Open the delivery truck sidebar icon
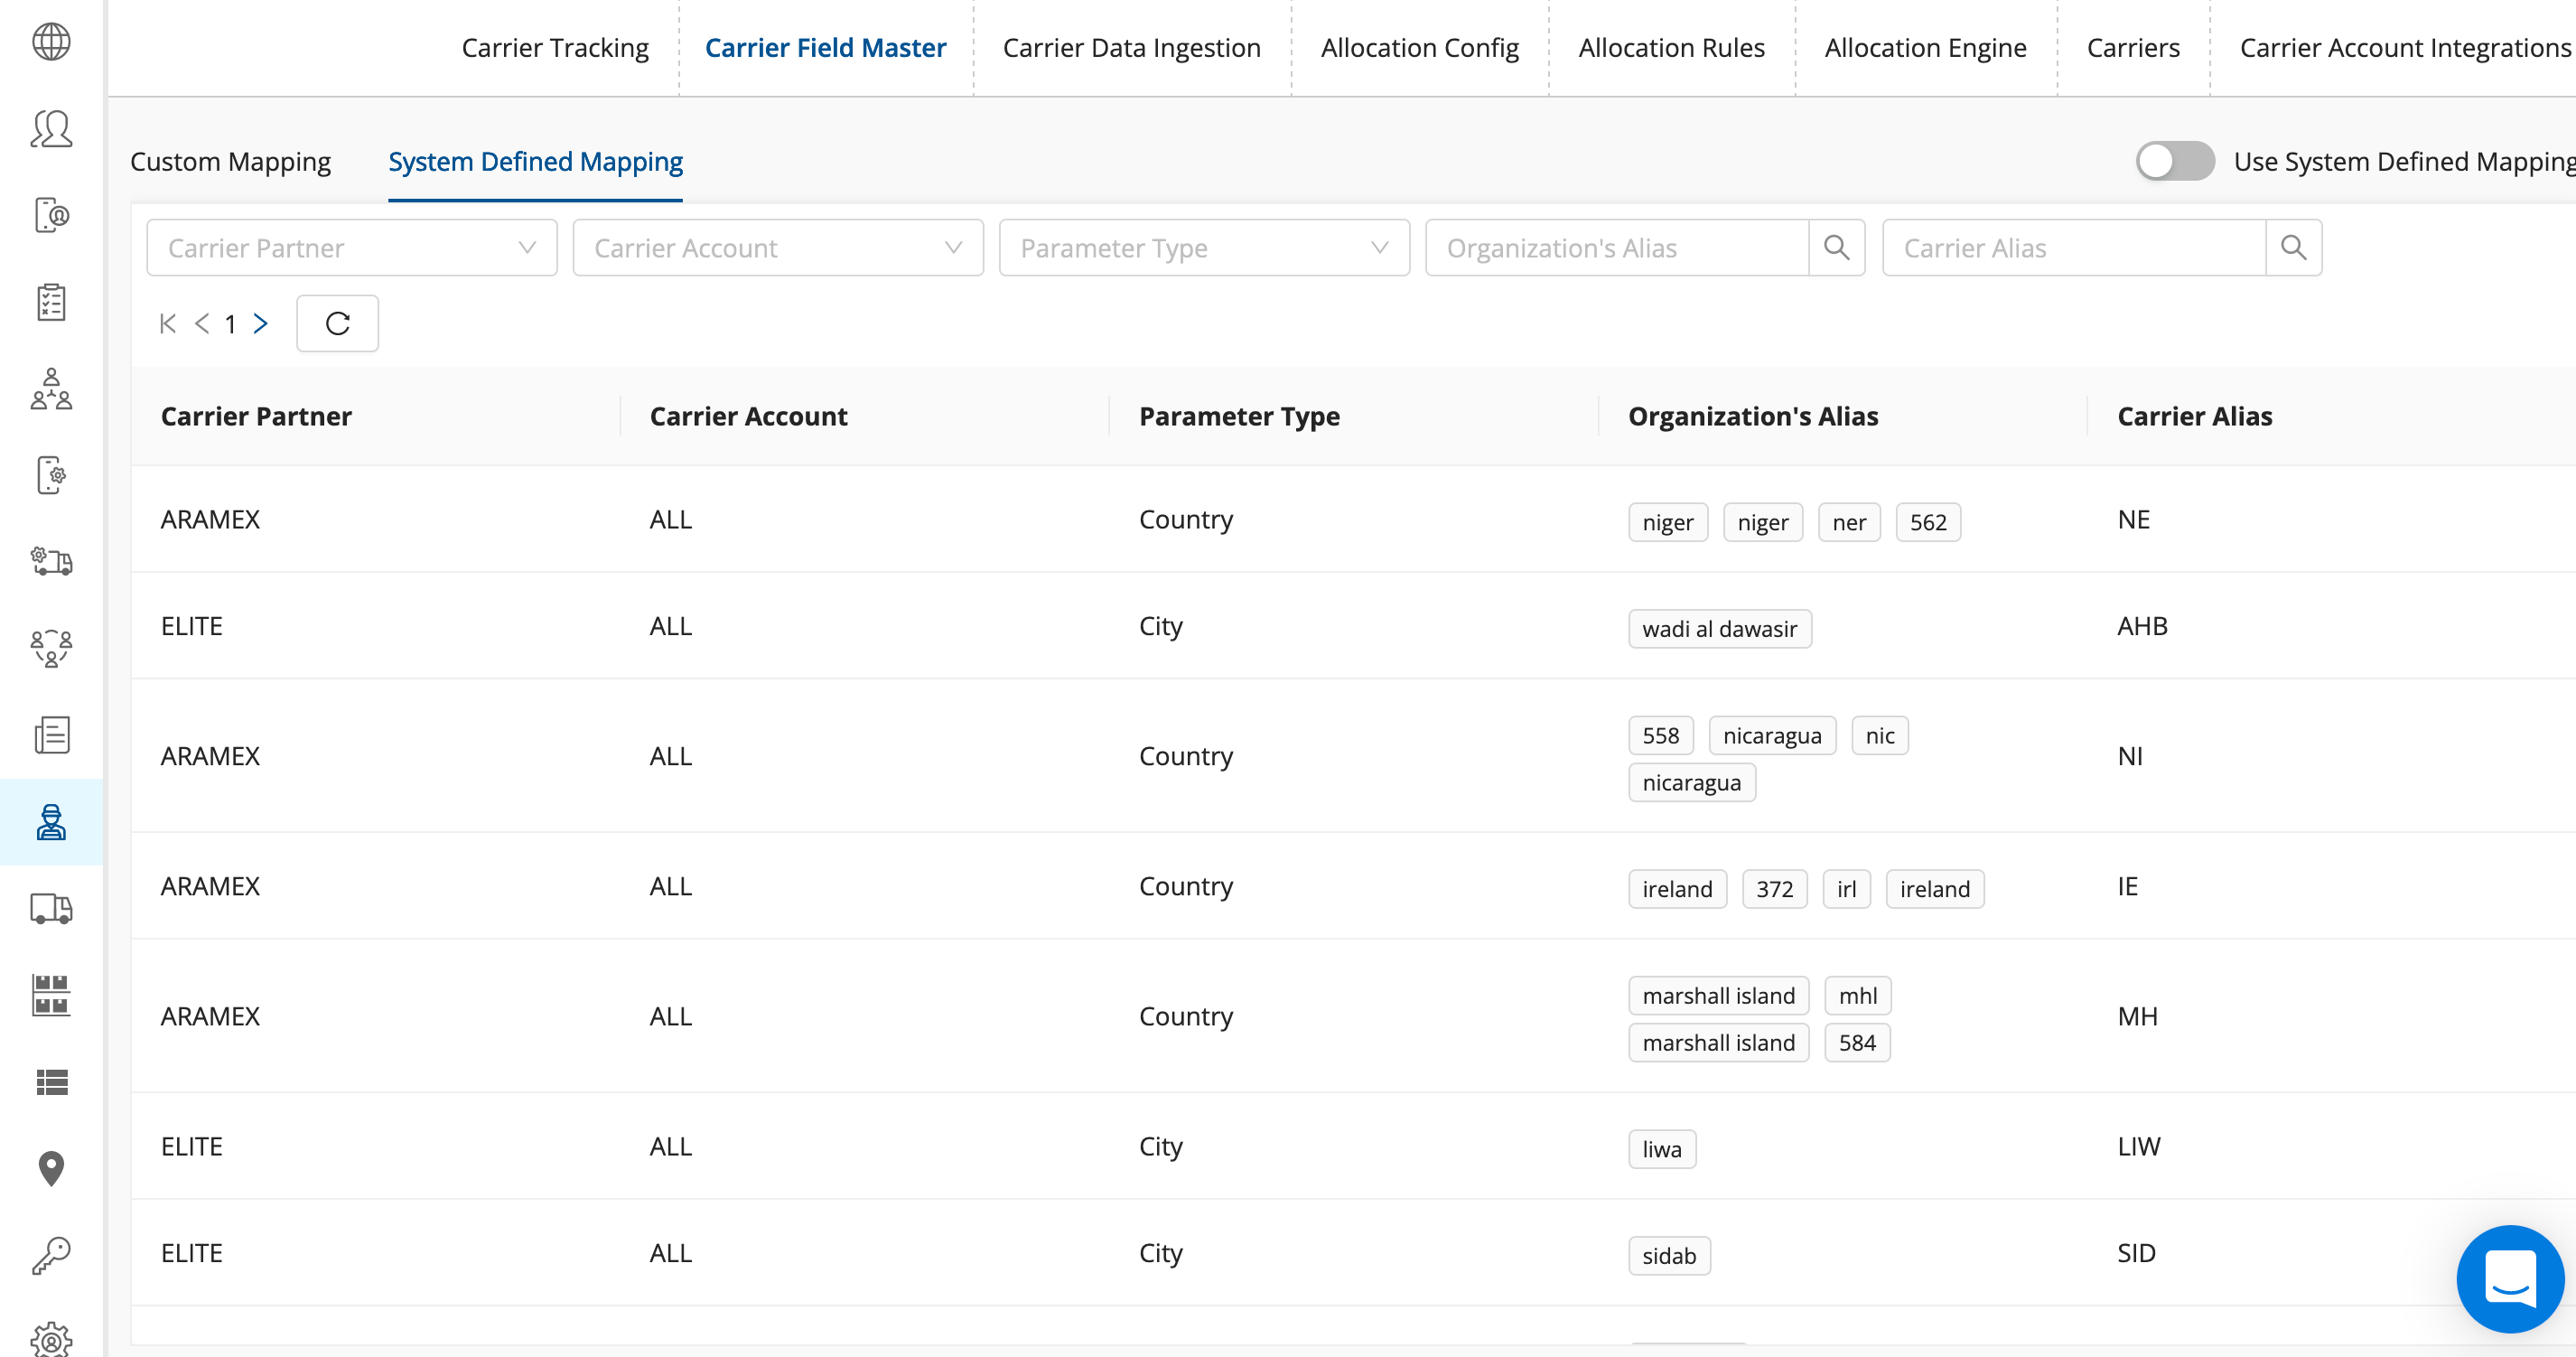The width and height of the screenshot is (2576, 1357). click(x=51, y=908)
